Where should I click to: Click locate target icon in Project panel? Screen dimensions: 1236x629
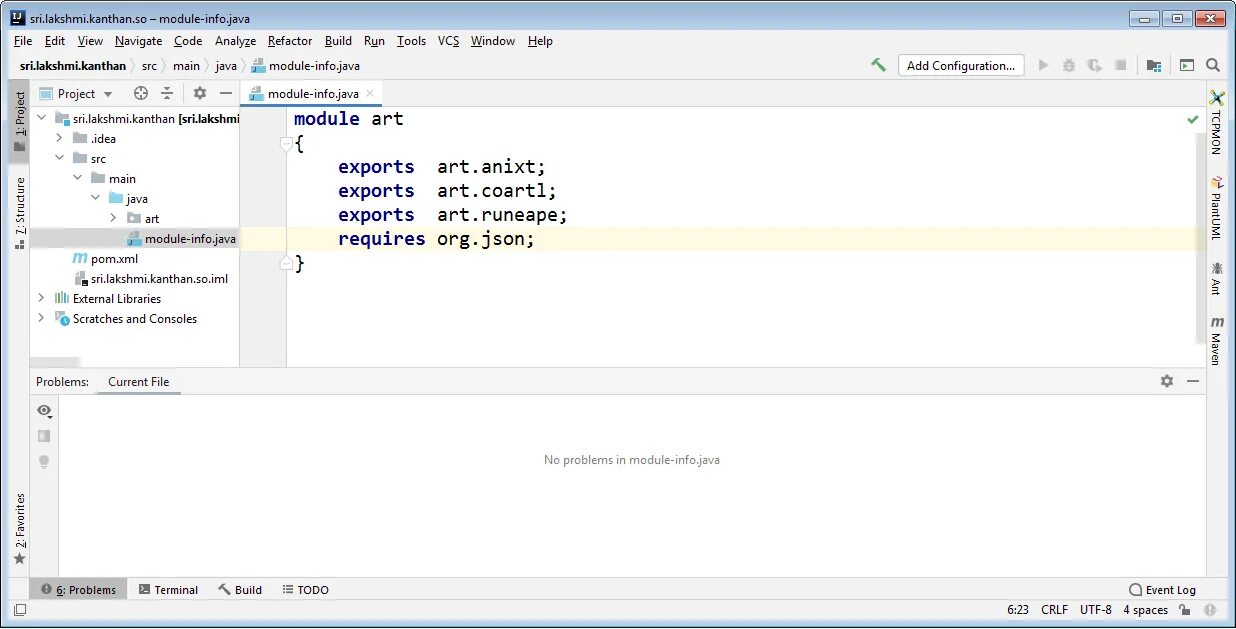141,93
